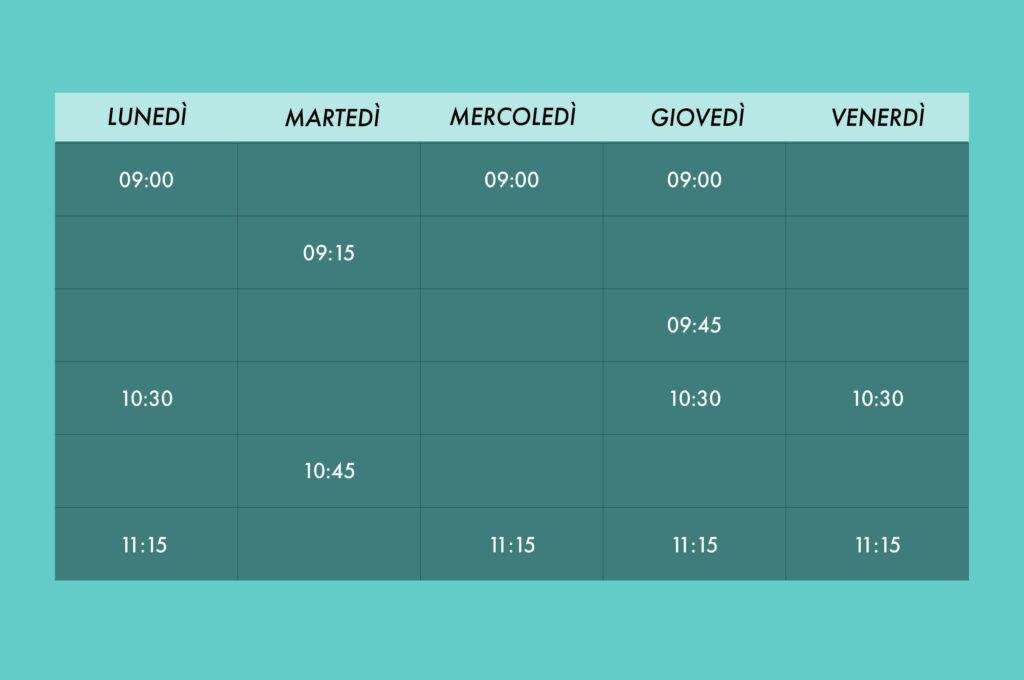Select the MARTEDÌ column header
The height and width of the screenshot is (680, 1024).
(x=332, y=118)
